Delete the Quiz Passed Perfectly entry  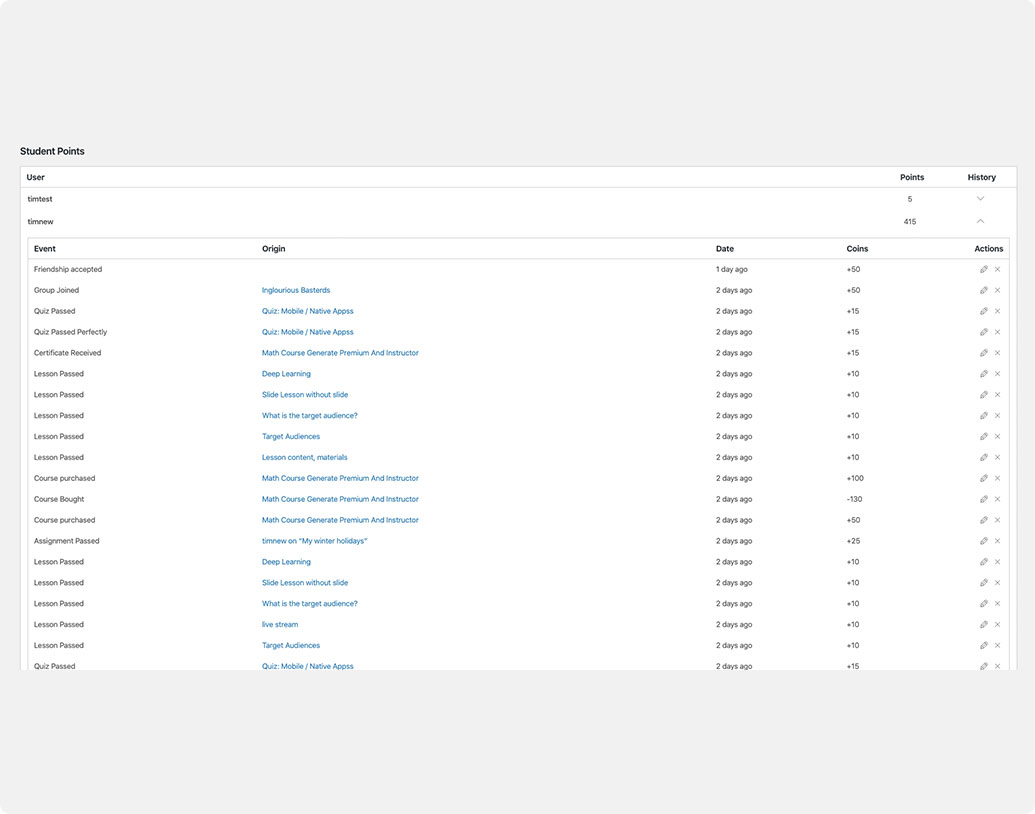tap(997, 332)
